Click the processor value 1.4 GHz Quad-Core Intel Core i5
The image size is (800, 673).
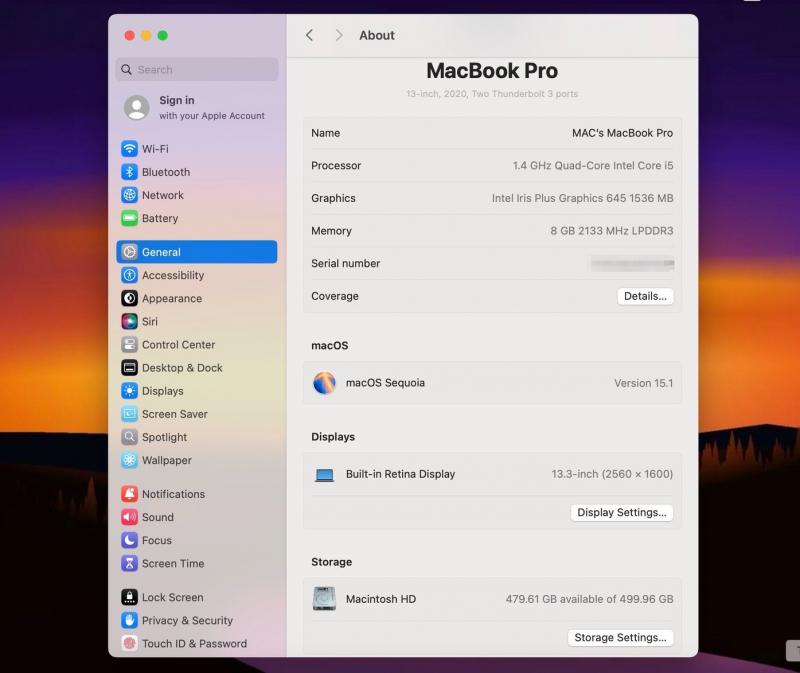pyautogui.click(x=593, y=166)
